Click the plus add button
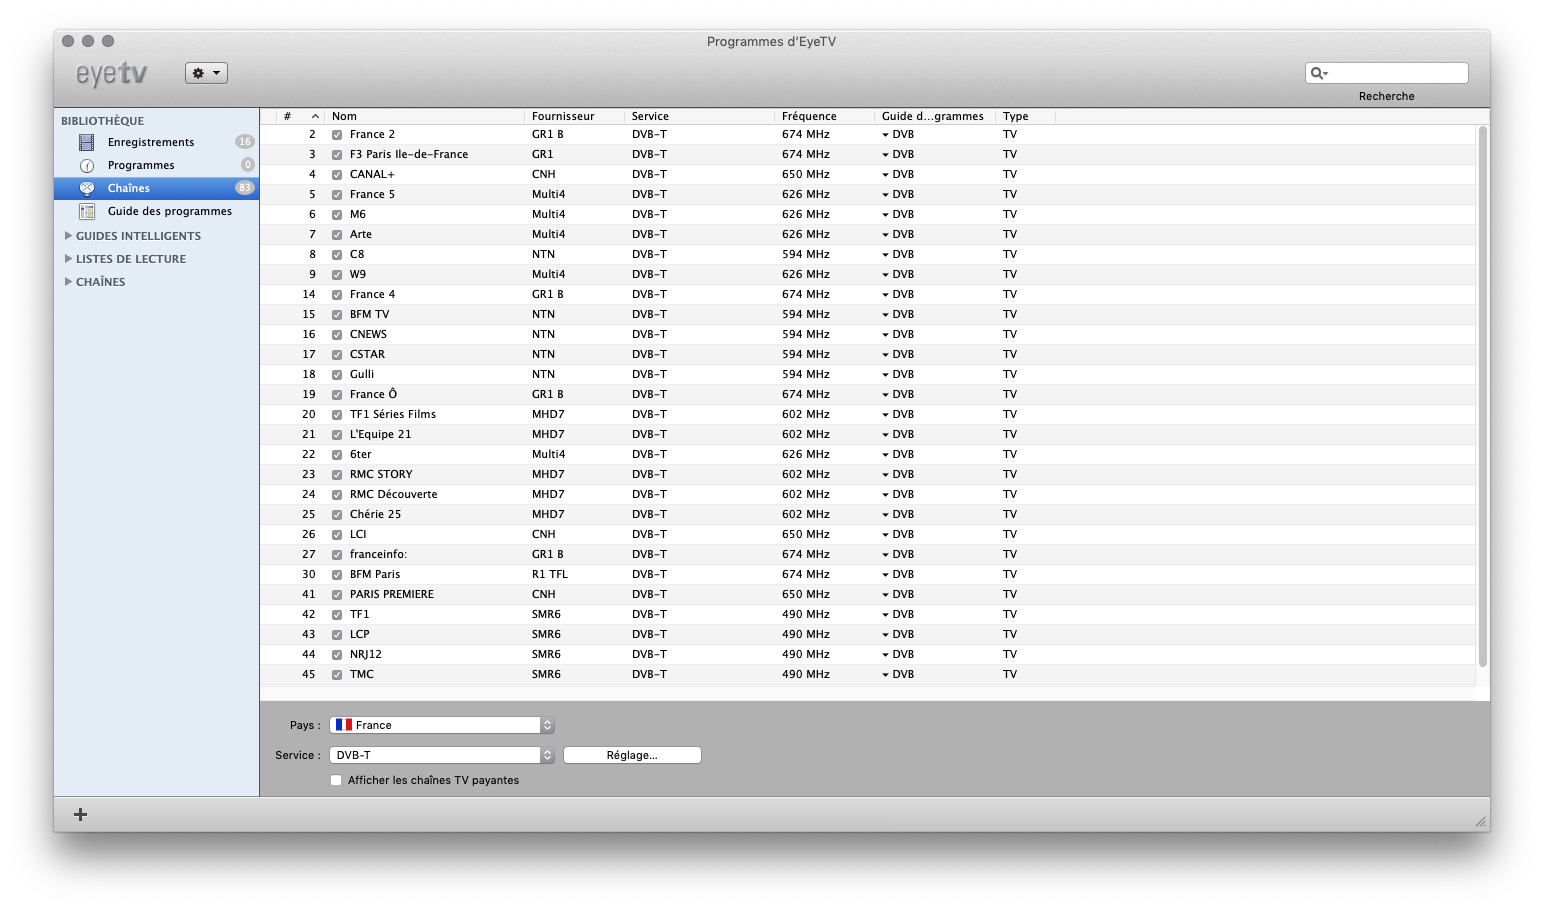The width and height of the screenshot is (1544, 910). point(81,814)
